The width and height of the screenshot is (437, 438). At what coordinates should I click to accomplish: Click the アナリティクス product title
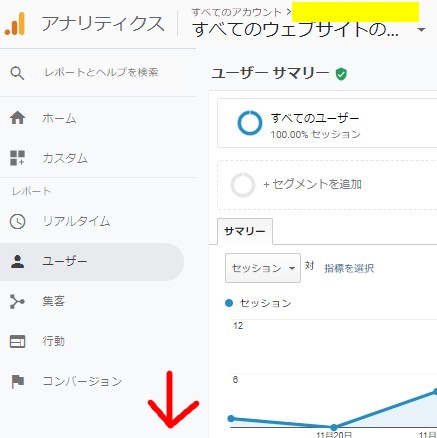point(103,24)
